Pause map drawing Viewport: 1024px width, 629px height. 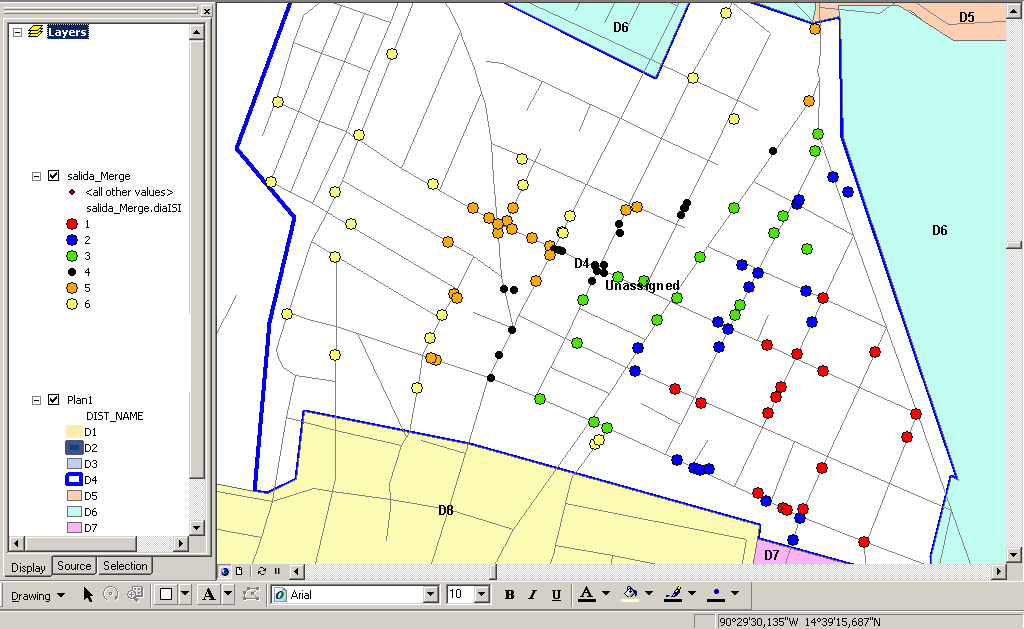click(277, 572)
